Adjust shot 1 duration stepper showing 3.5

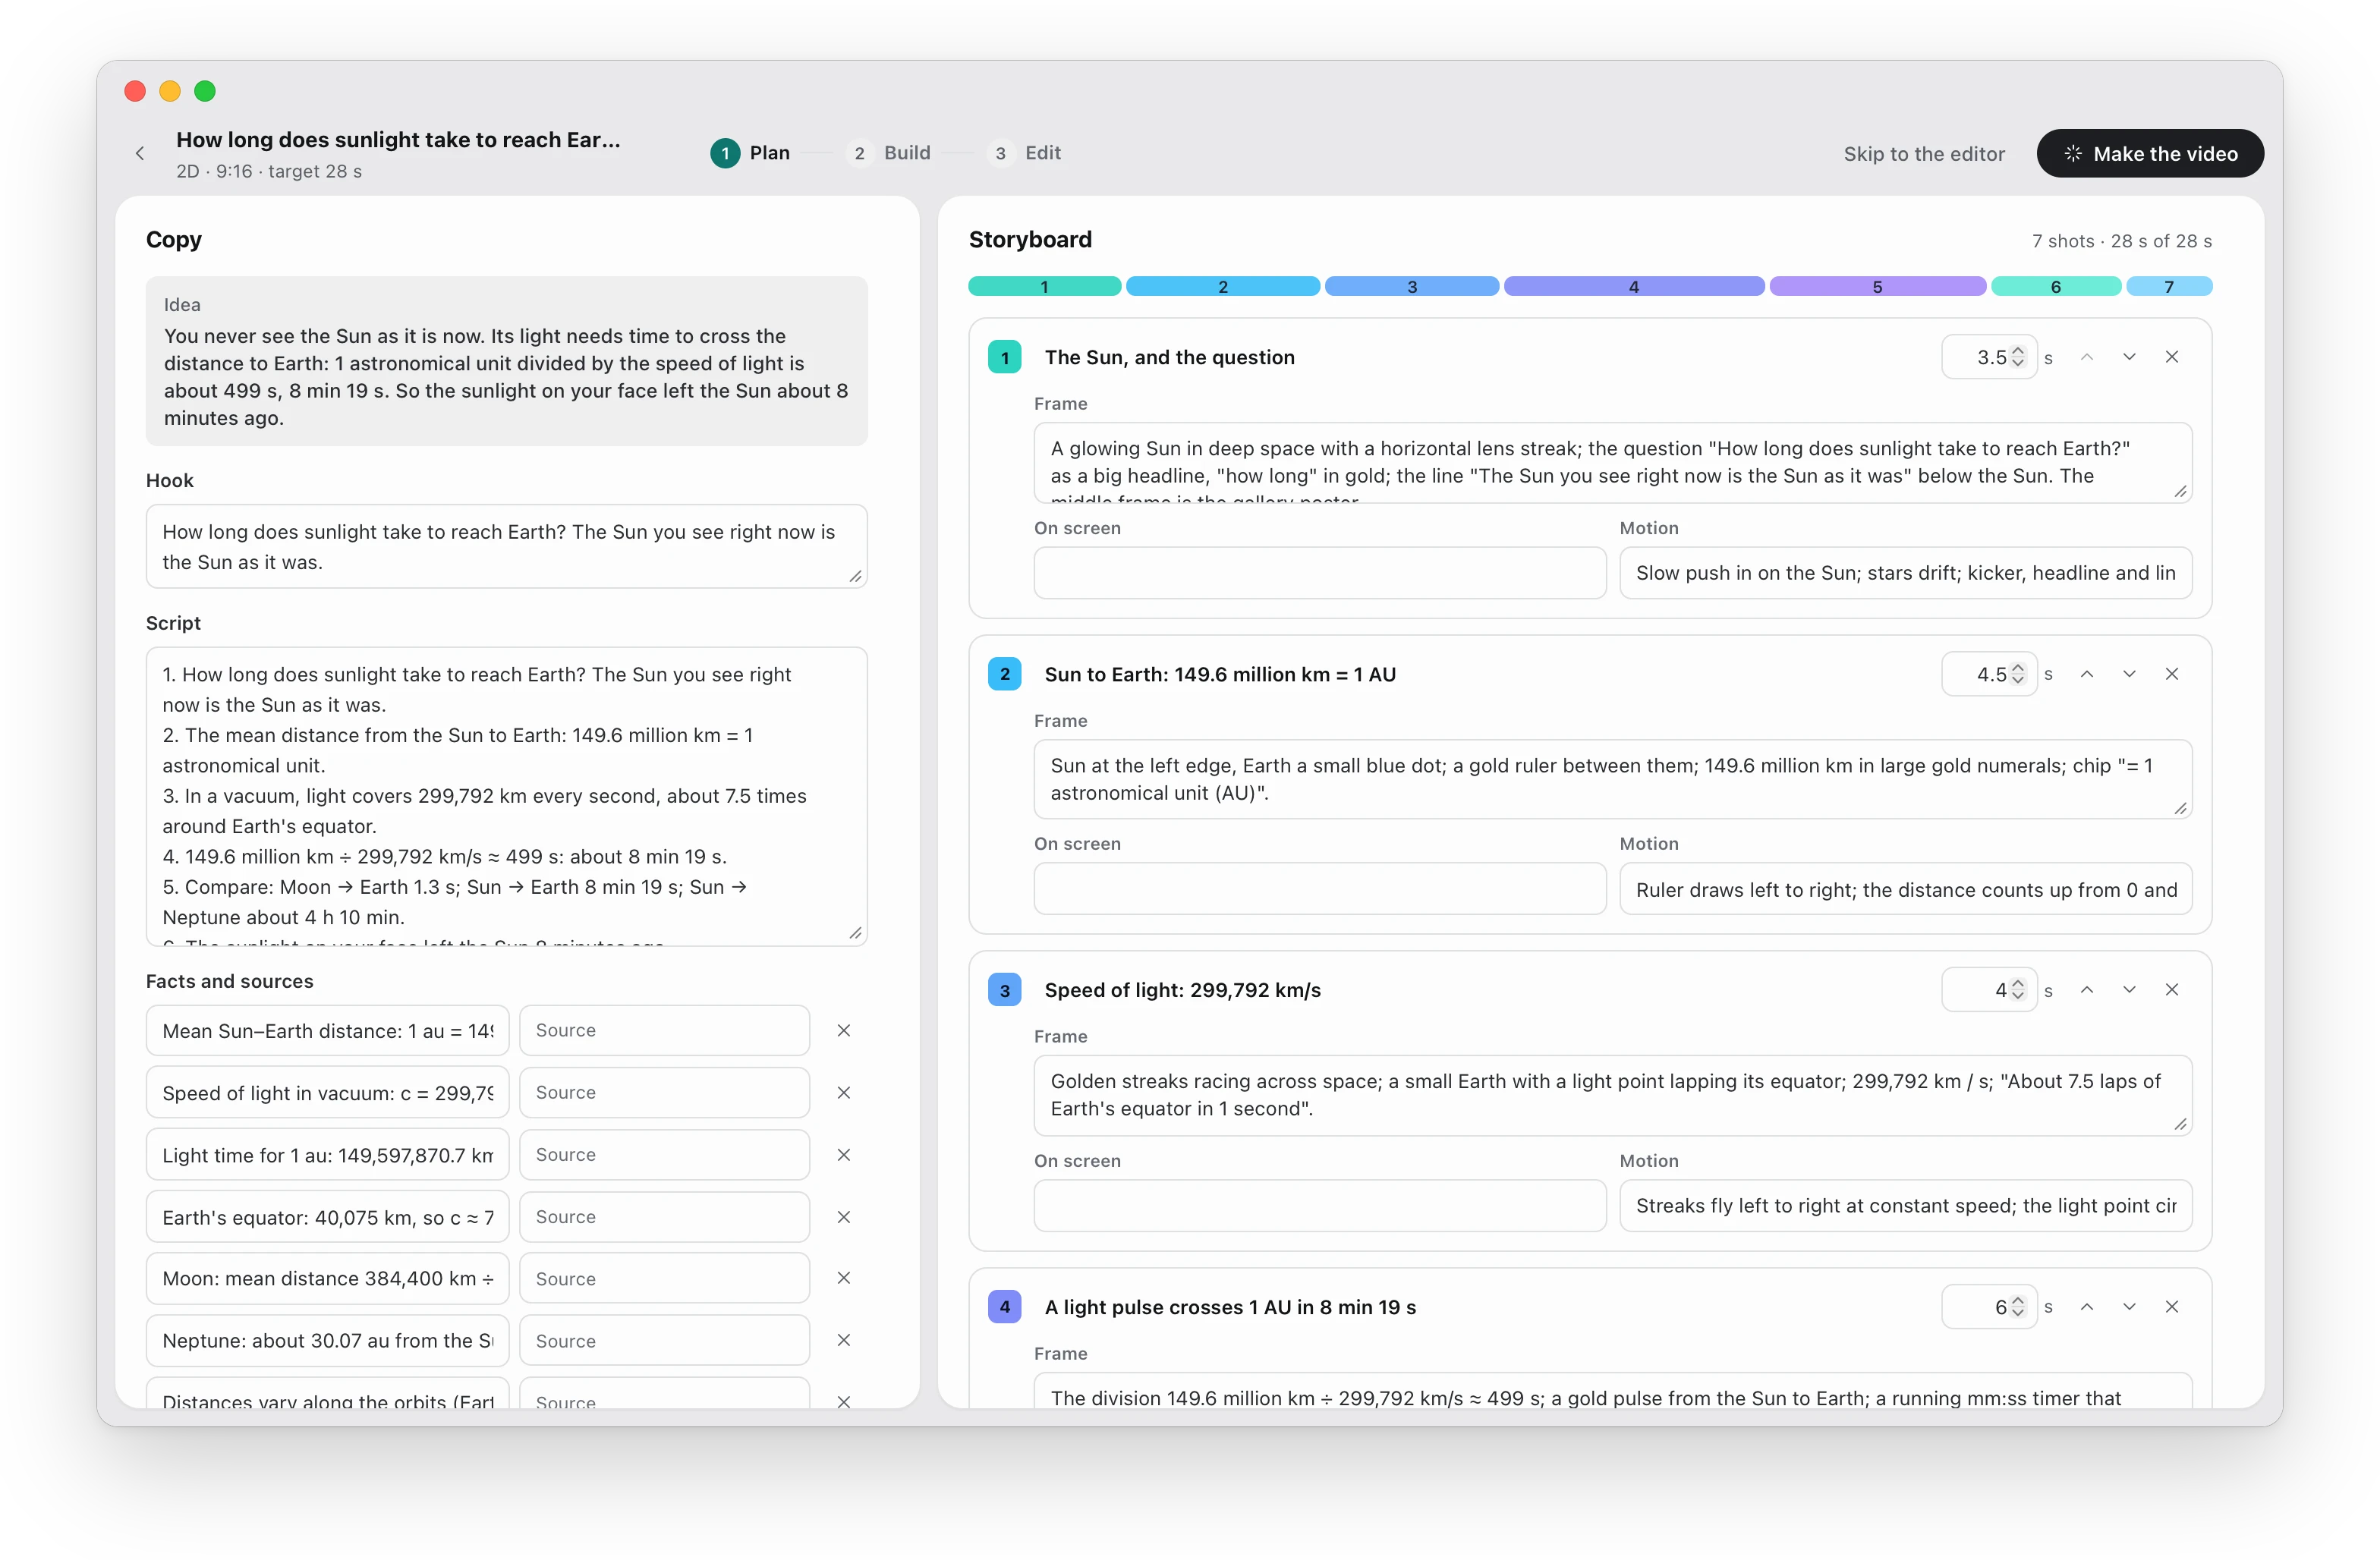(x=2017, y=357)
